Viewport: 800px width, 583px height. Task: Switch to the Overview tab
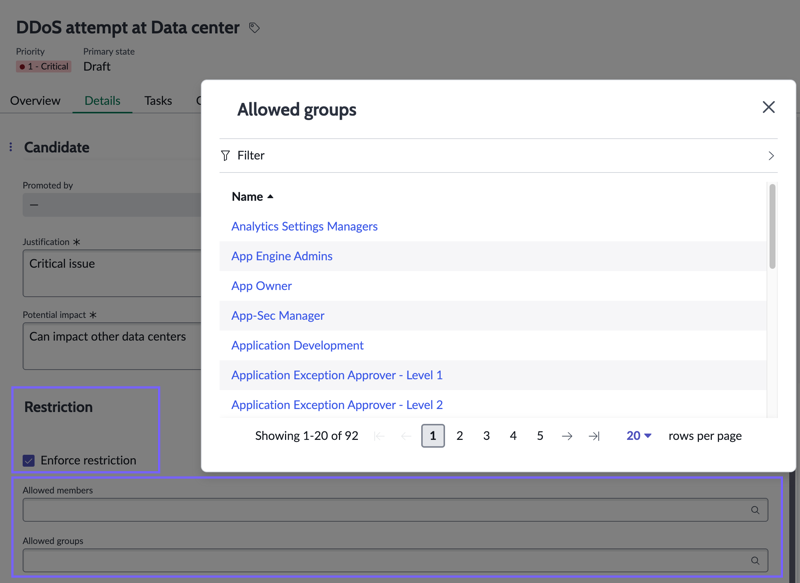(35, 100)
